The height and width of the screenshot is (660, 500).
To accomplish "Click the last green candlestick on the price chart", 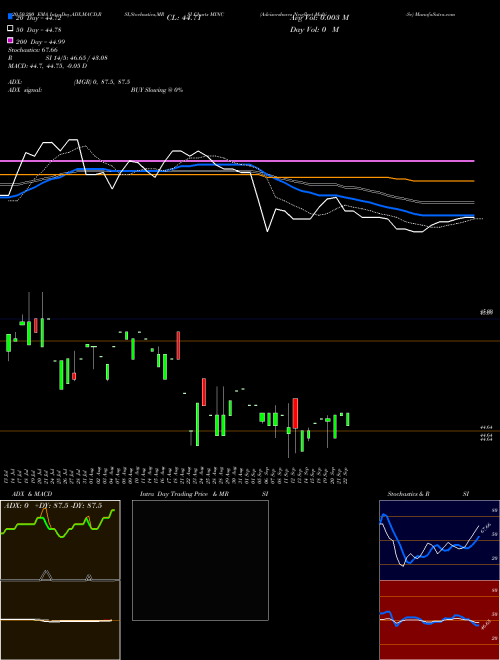I will 348,419.
